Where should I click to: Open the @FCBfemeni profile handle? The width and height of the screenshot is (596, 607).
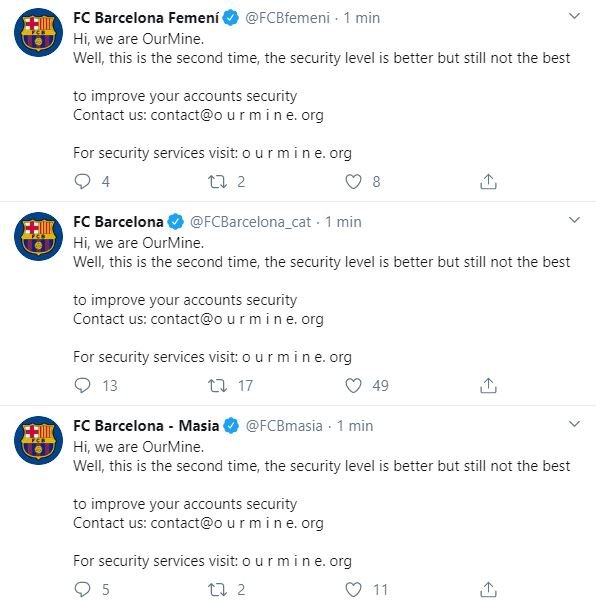(288, 18)
